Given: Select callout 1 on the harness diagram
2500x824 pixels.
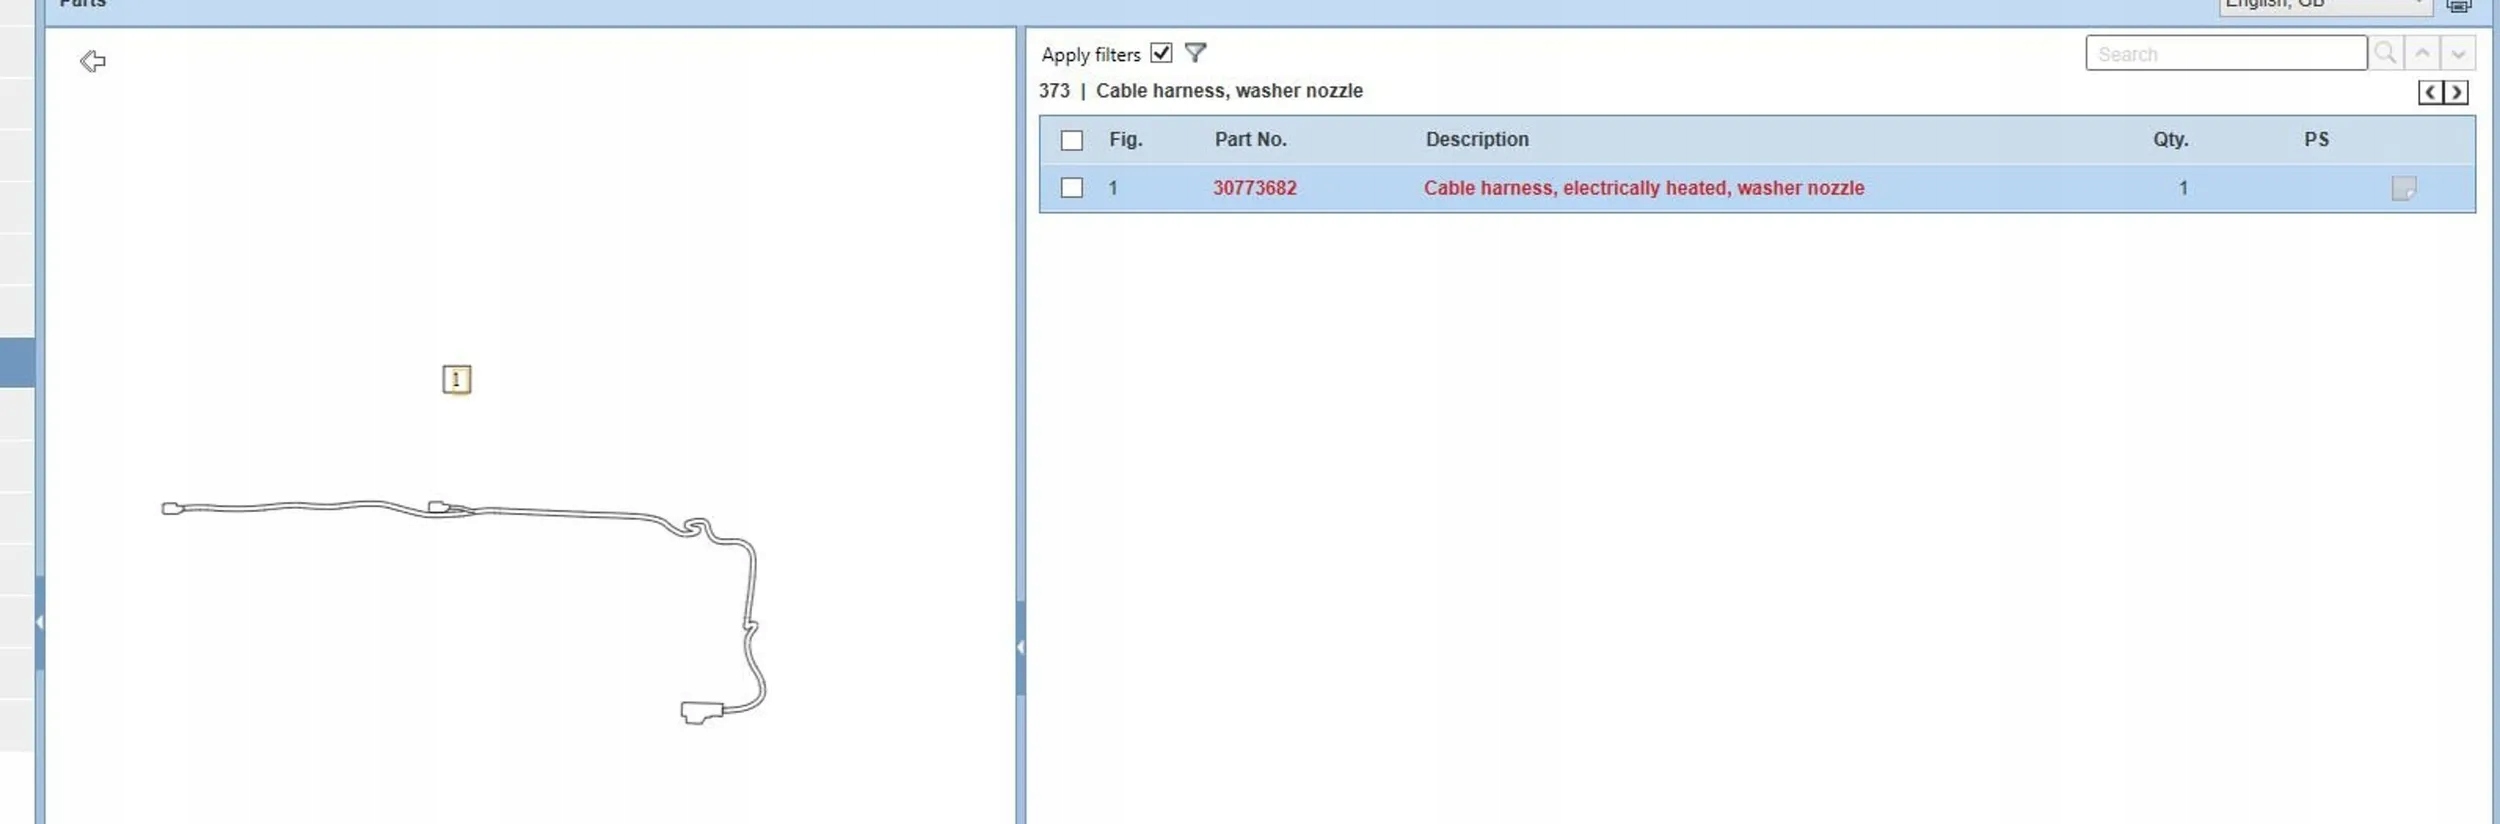Looking at the screenshot, I should click(457, 379).
